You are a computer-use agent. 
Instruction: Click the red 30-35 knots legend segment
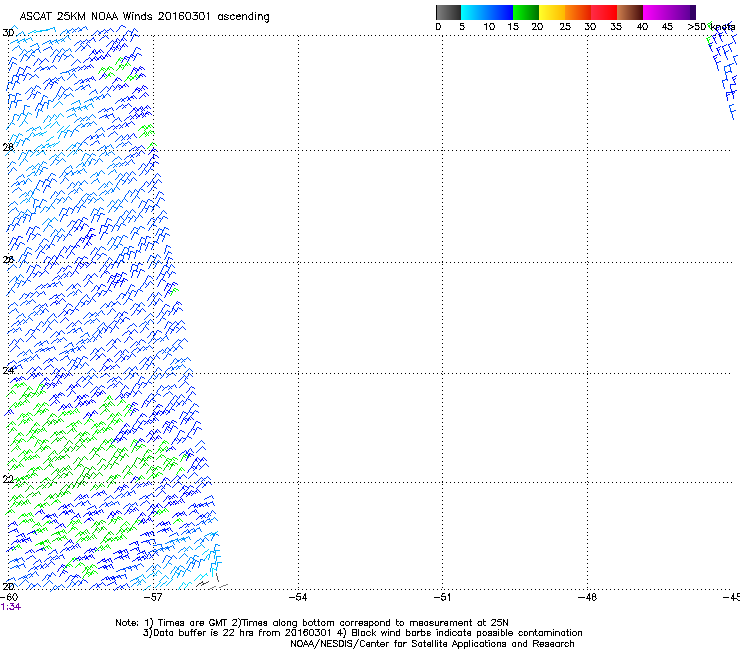pos(604,12)
